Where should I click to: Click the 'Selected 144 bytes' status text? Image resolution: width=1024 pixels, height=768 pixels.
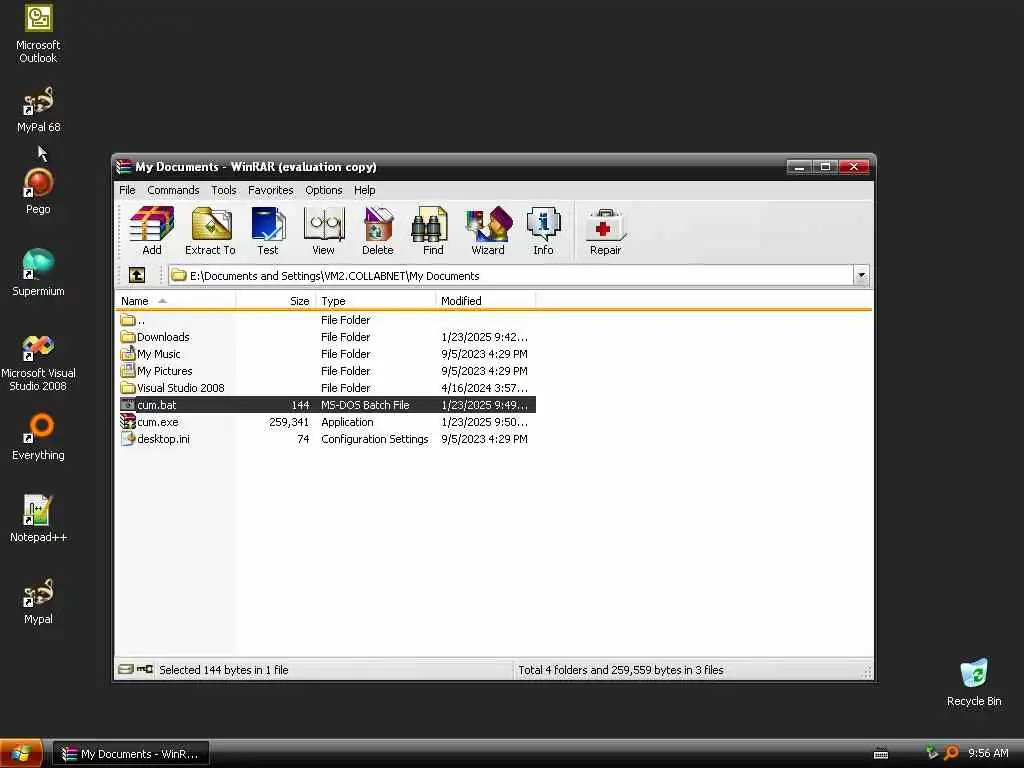click(x=223, y=670)
